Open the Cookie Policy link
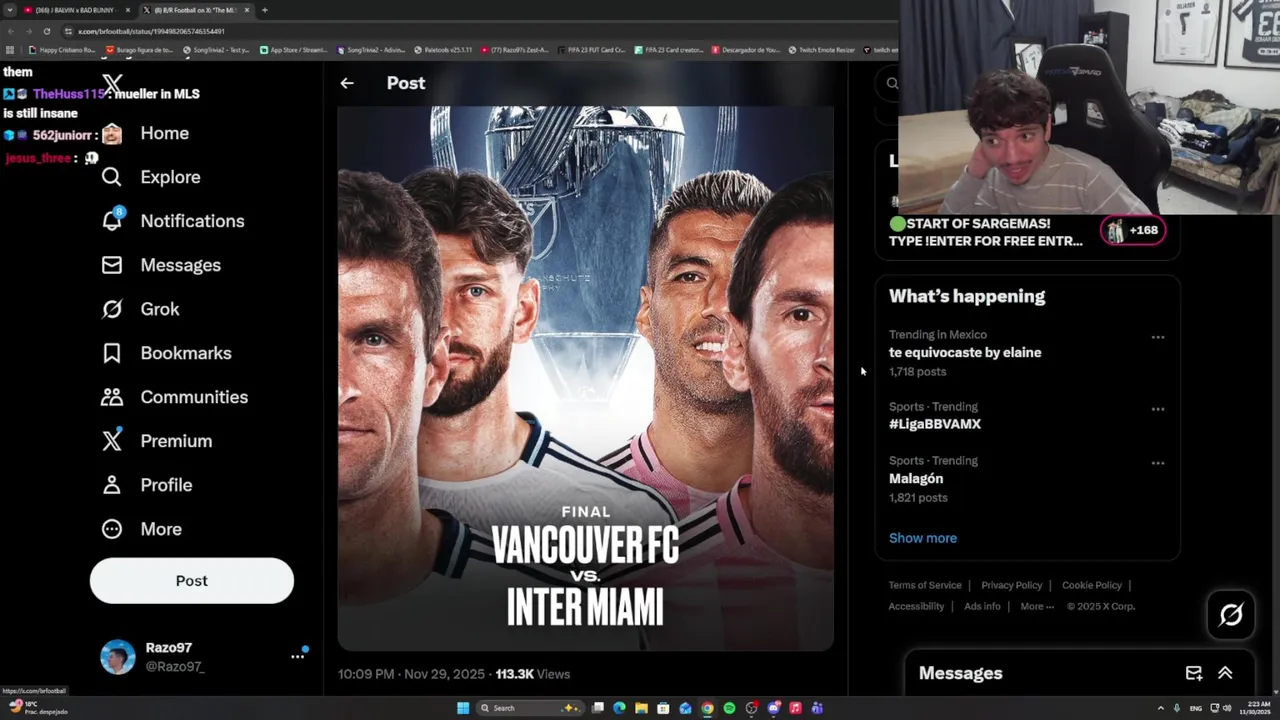 coord(1092,585)
